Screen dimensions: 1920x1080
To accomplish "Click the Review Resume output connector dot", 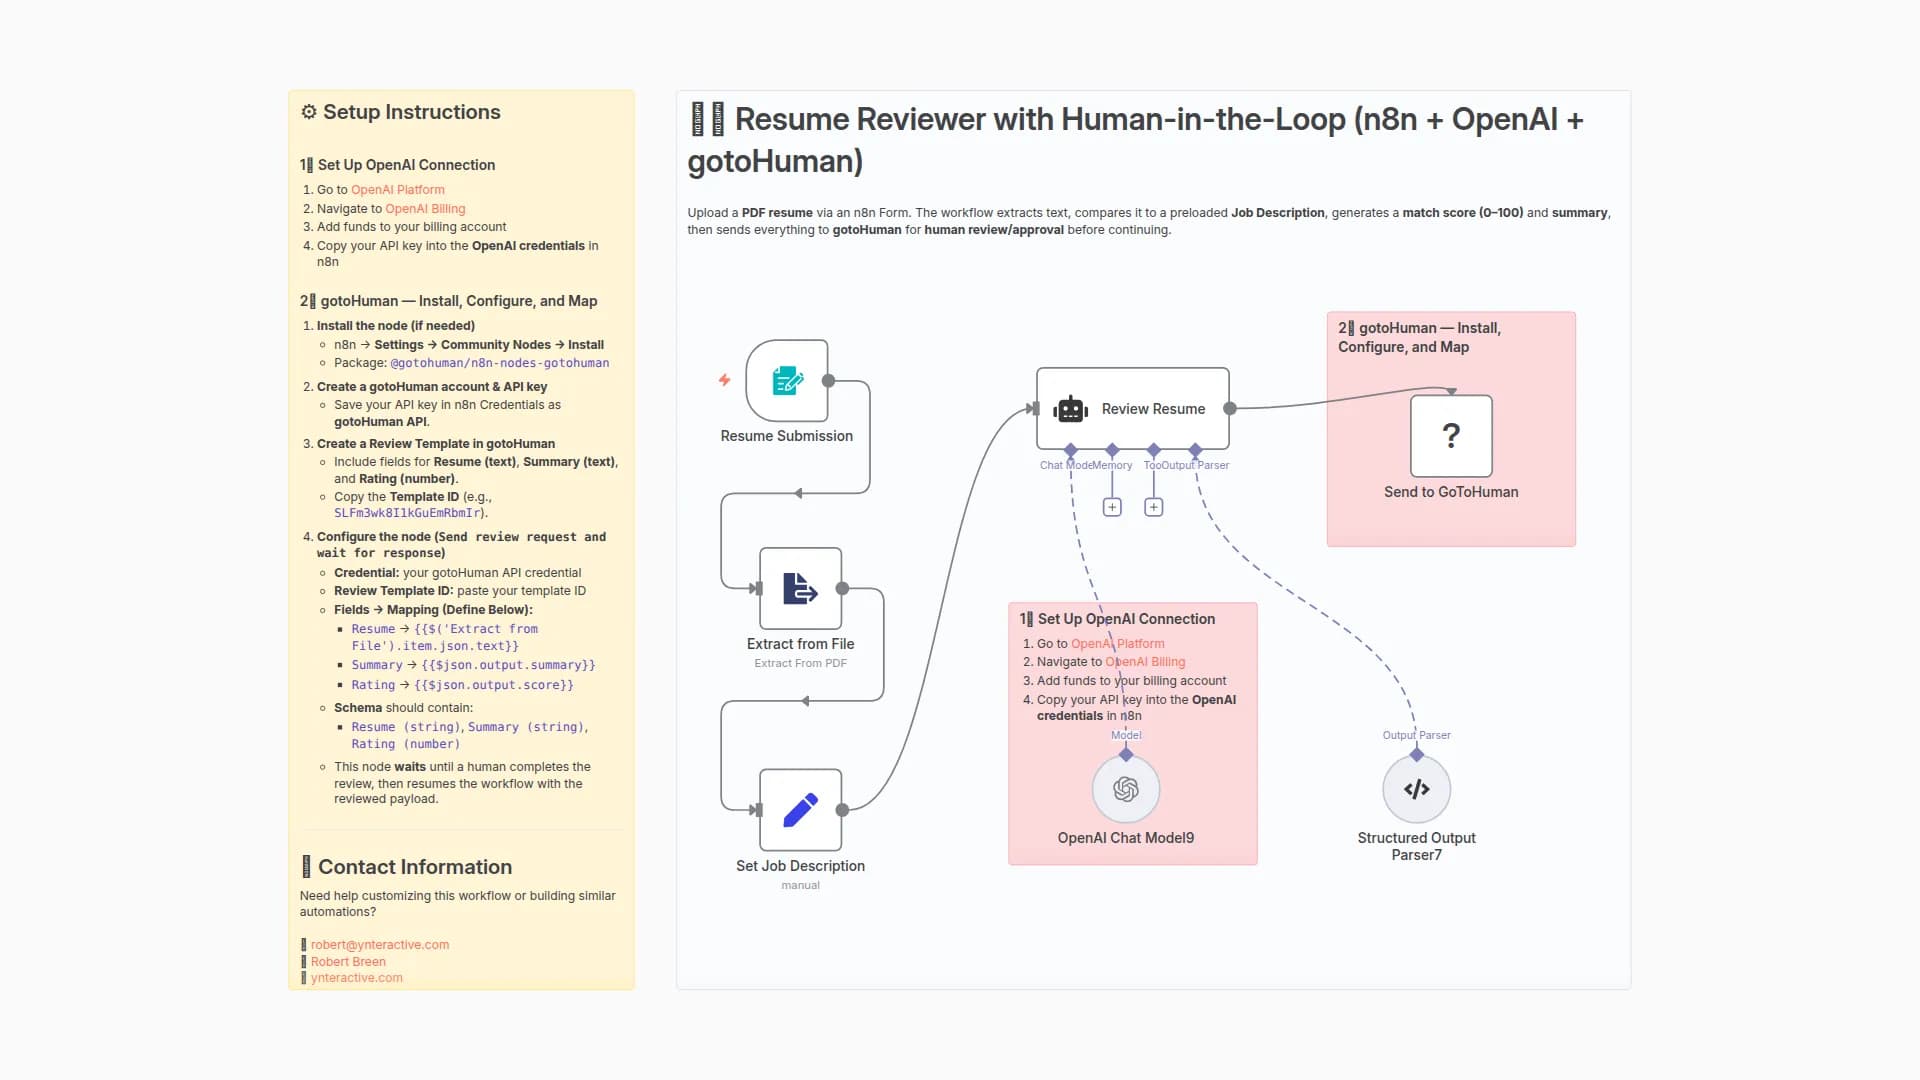I will tap(1230, 408).
